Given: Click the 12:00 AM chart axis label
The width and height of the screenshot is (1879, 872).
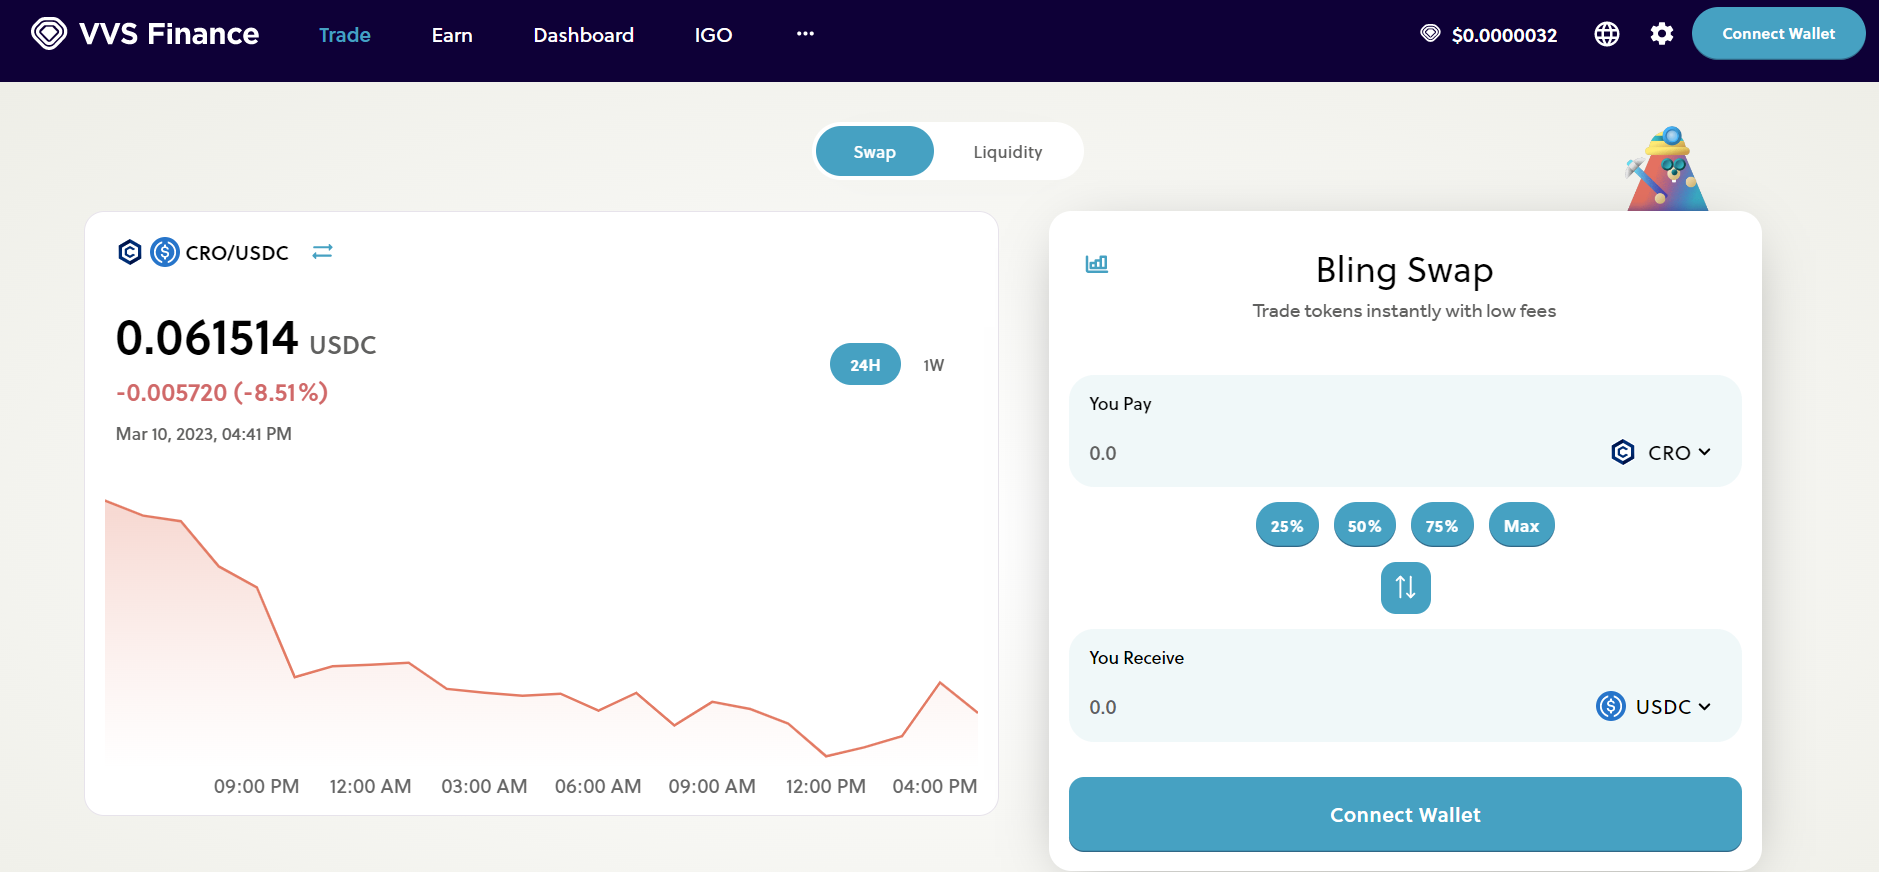Looking at the screenshot, I should pyautogui.click(x=370, y=786).
